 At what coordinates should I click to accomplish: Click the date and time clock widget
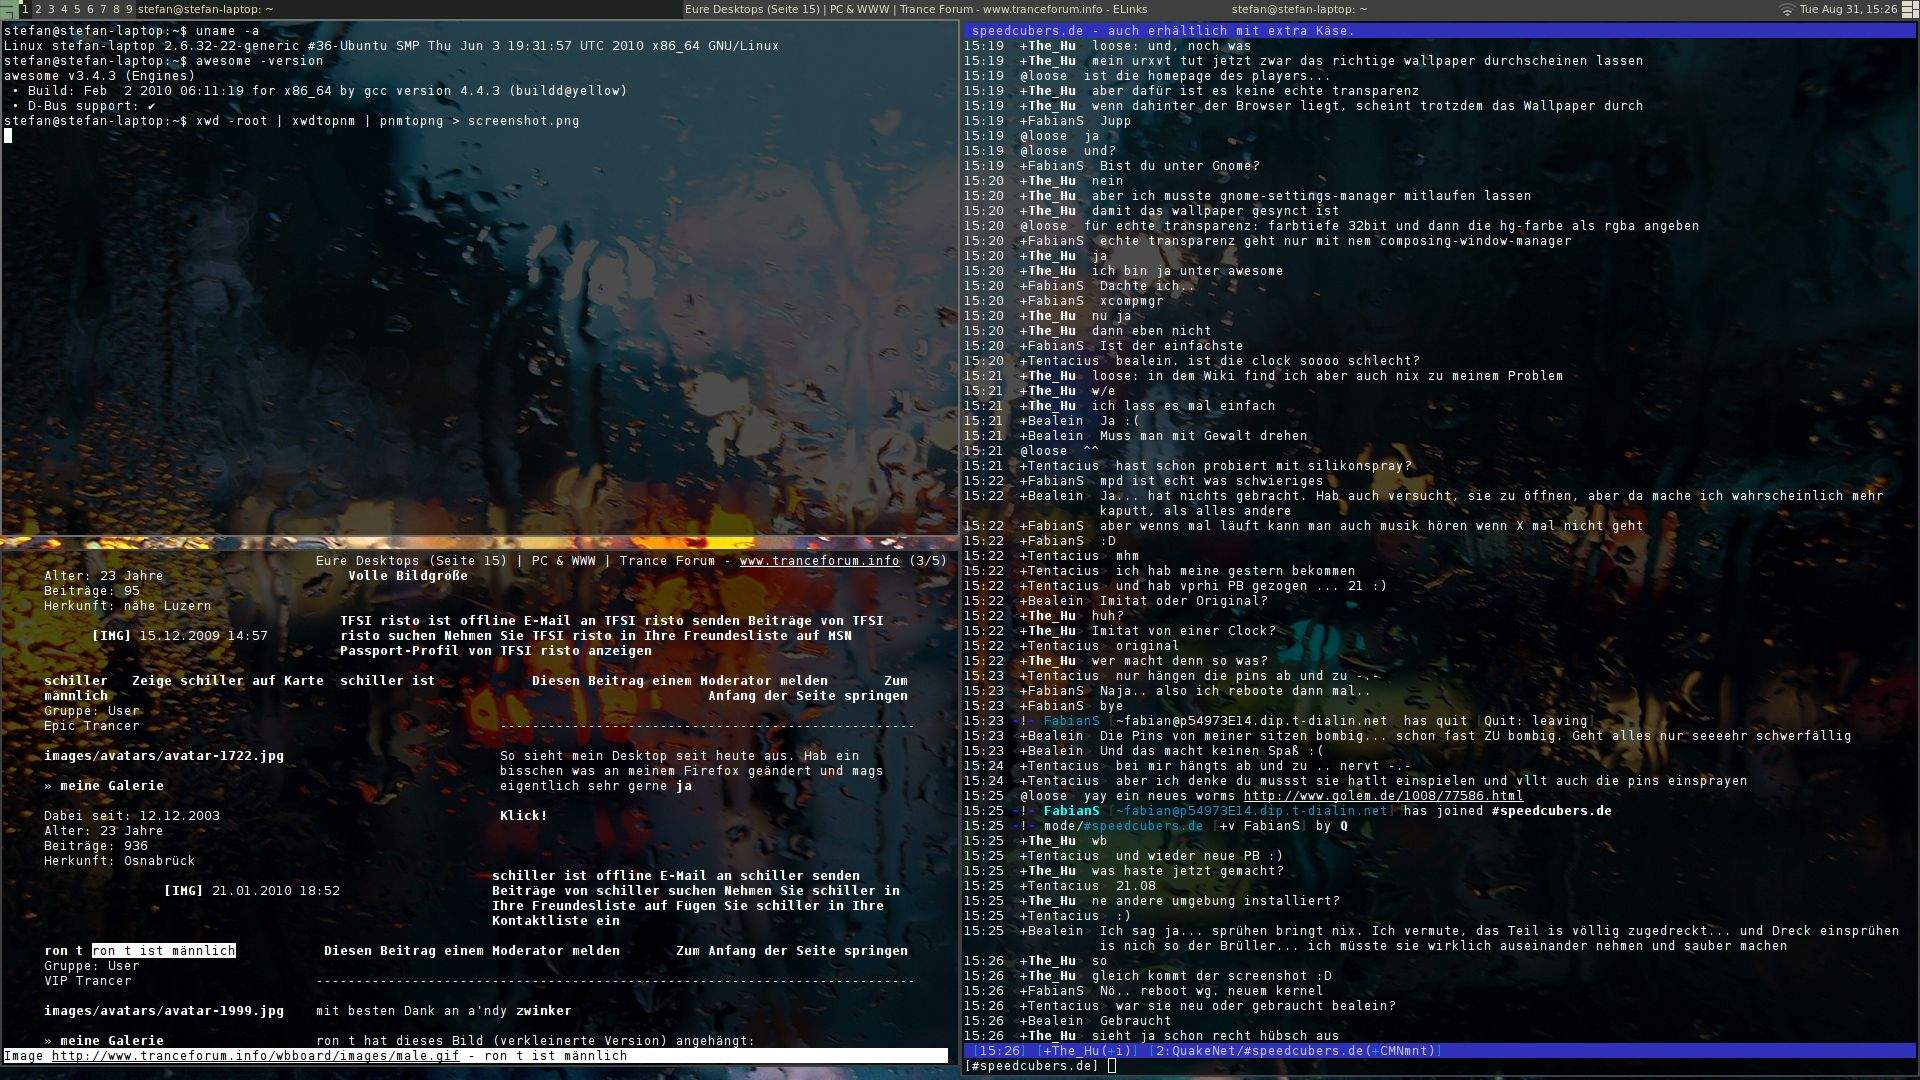point(1848,9)
